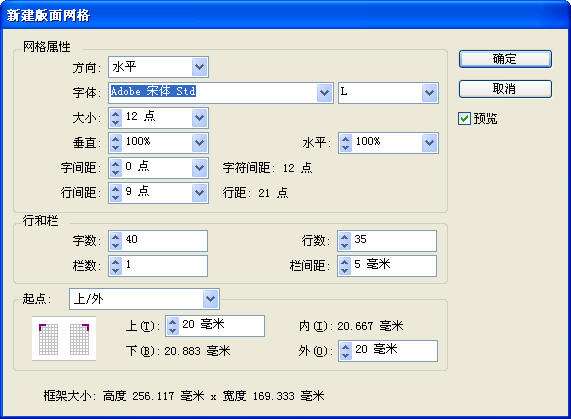Click the 大小 stepper arrows

point(116,118)
